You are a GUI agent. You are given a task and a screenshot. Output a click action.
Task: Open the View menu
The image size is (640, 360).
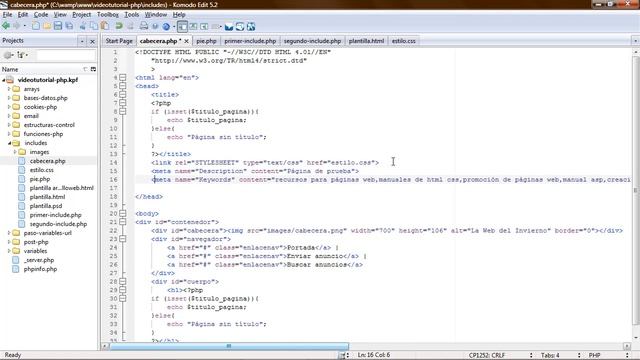pyautogui.click(x=60, y=14)
